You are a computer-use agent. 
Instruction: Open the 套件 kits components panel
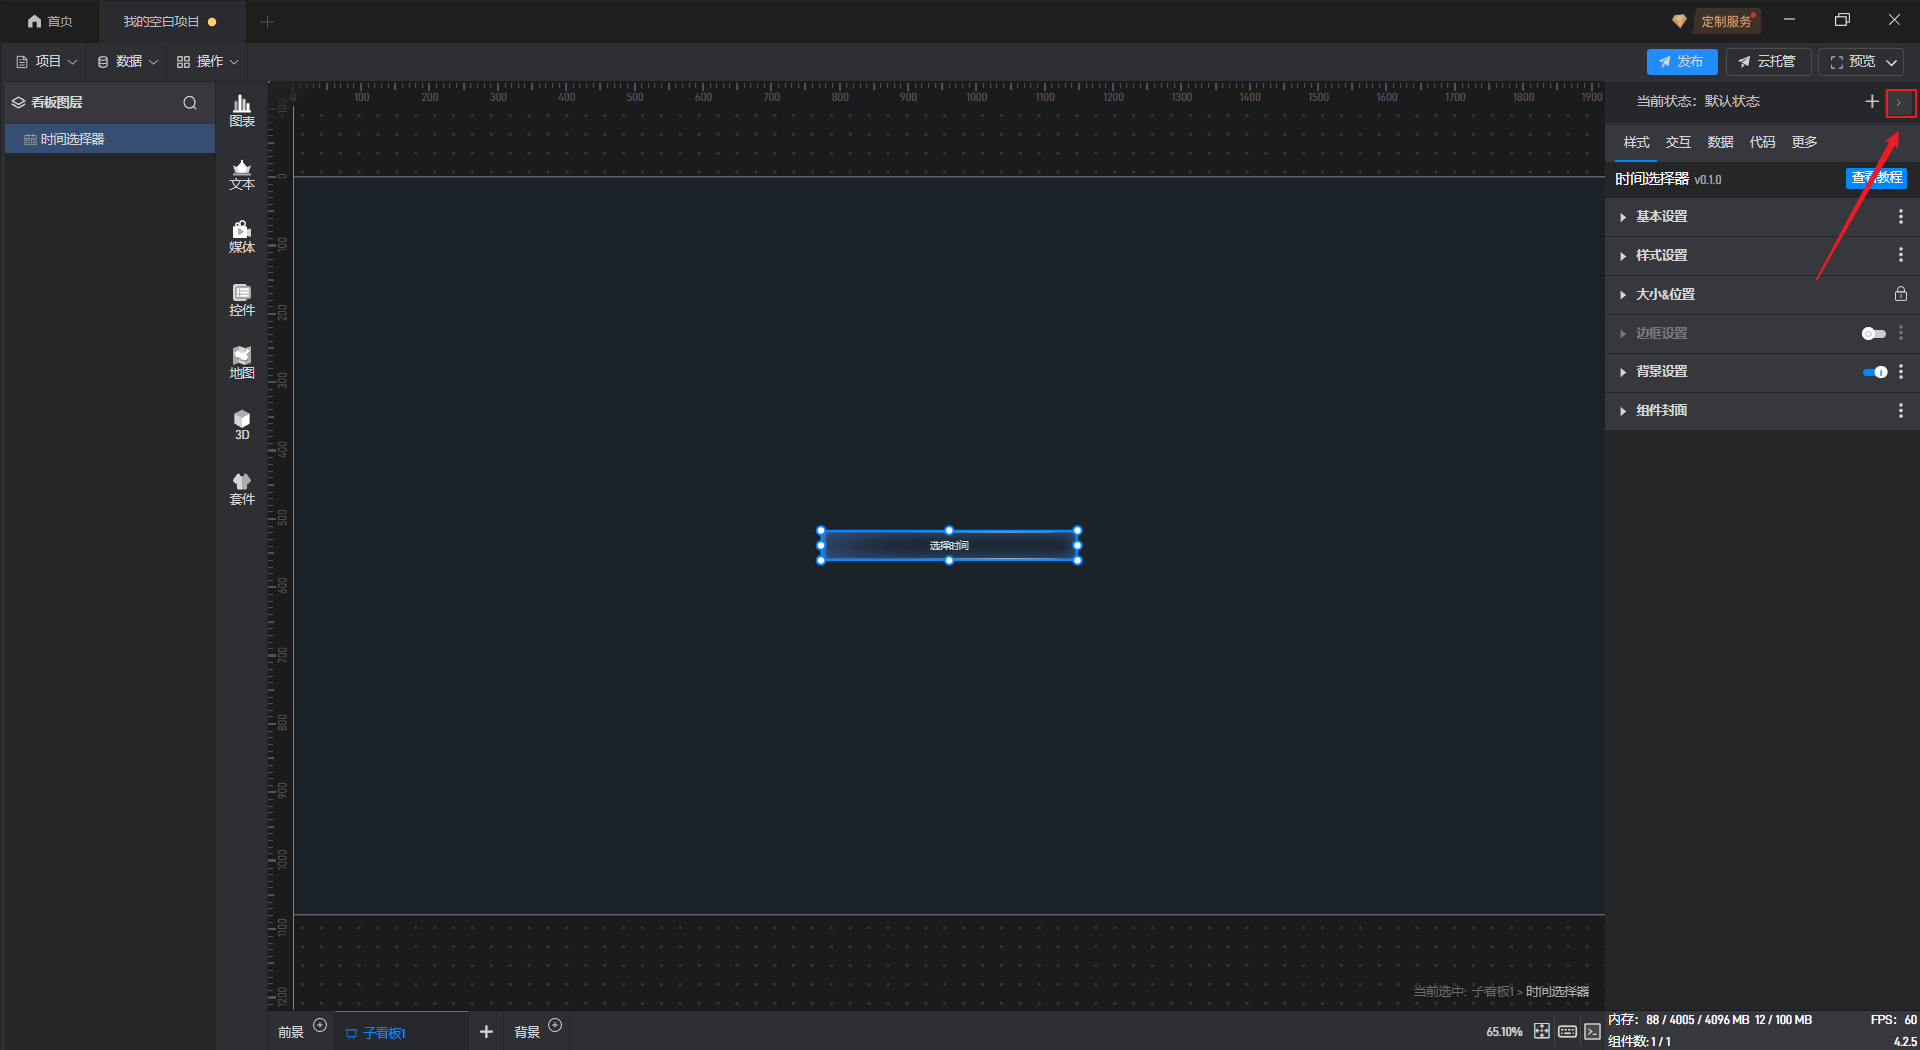click(x=242, y=489)
